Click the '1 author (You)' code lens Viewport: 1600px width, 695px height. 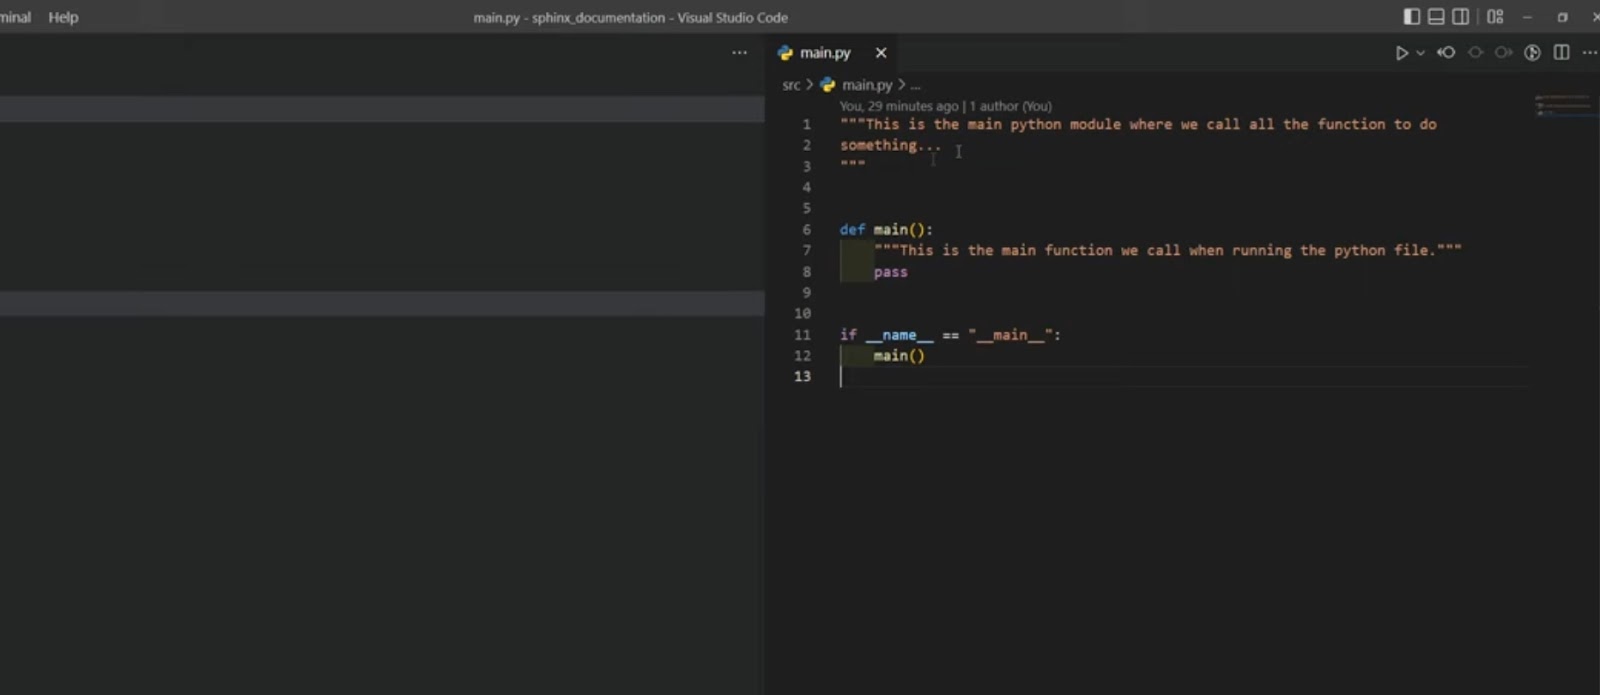click(1010, 106)
